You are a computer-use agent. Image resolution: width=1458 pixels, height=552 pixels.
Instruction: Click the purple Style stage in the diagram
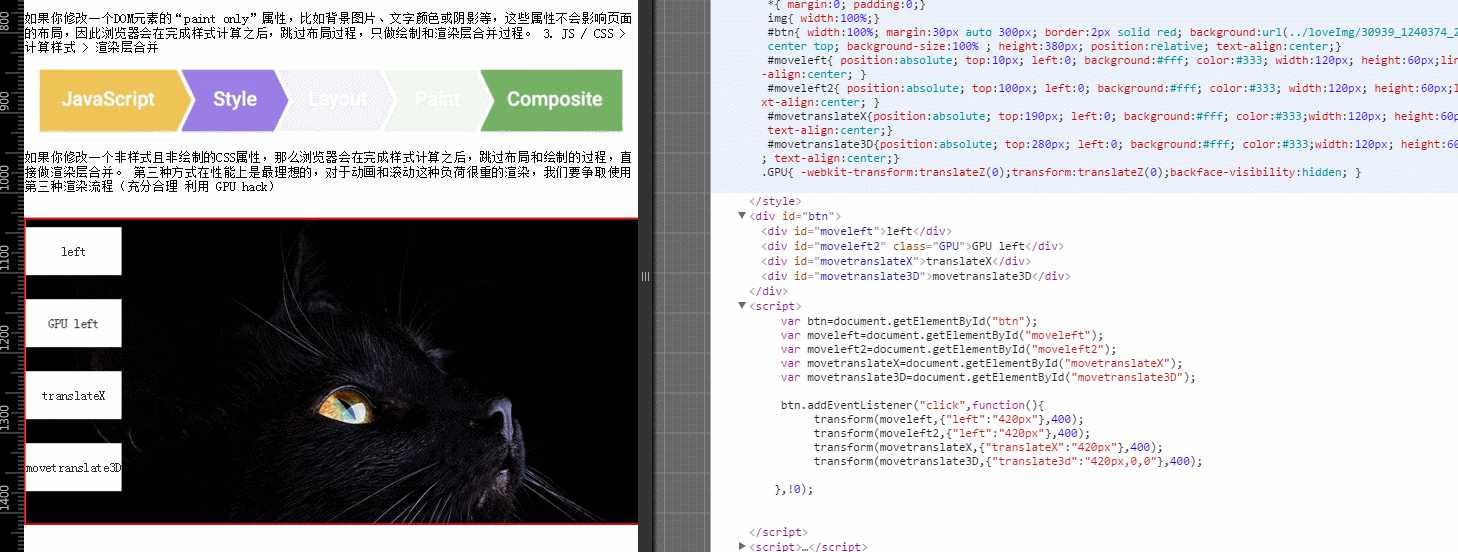(x=235, y=100)
